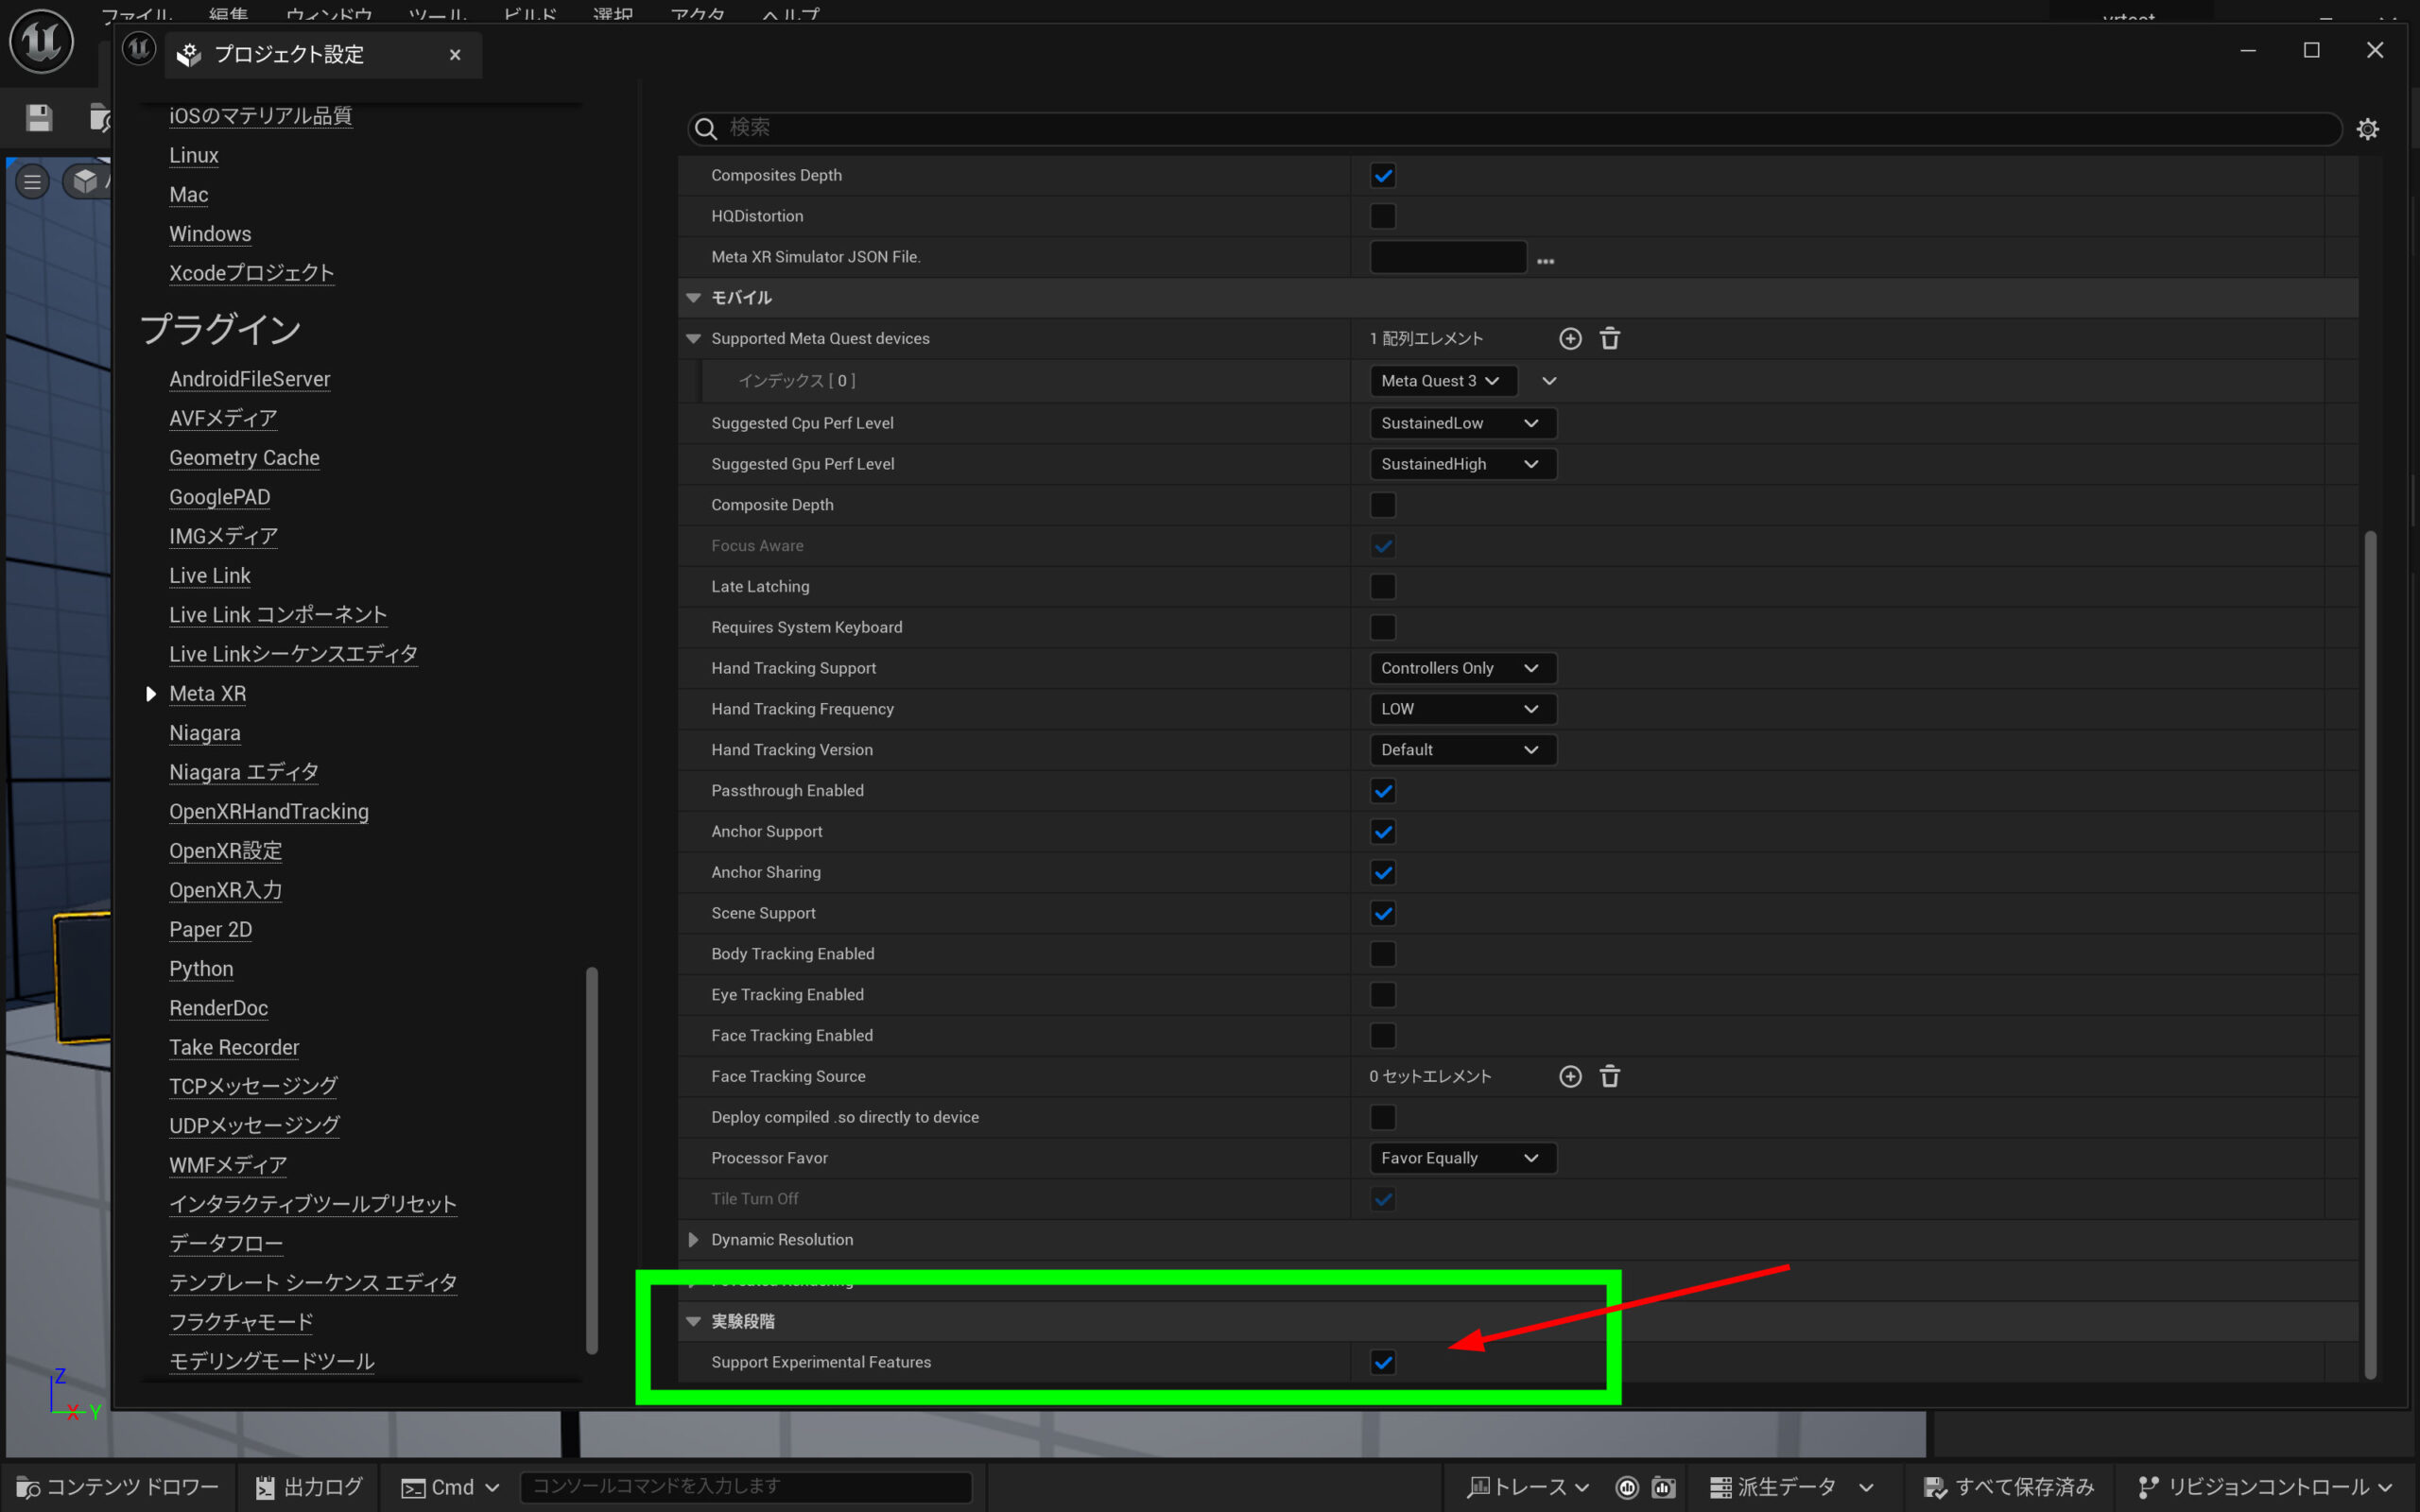The height and width of the screenshot is (1512, 2420).
Task: Open the Niagara plugin settings
Action: (x=204, y=733)
